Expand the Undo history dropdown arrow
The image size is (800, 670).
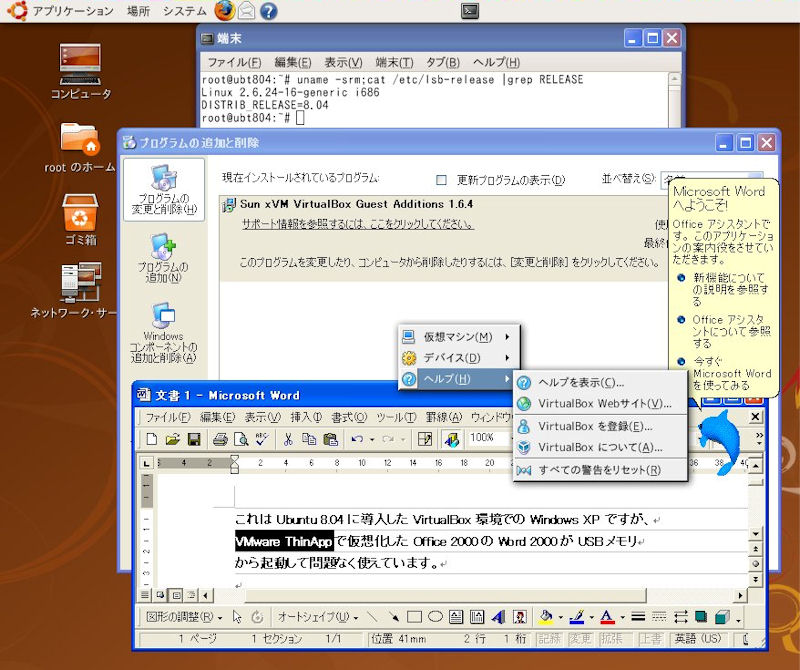pyautogui.click(x=372, y=440)
